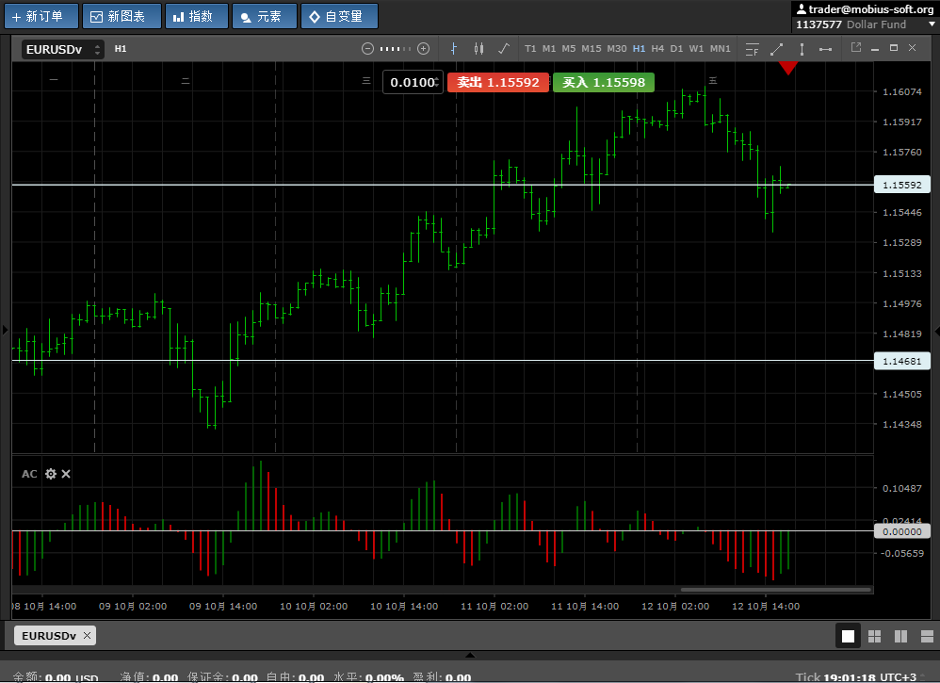The height and width of the screenshot is (683, 940).
Task: Remove the AC indicator with its X
Action: point(66,474)
